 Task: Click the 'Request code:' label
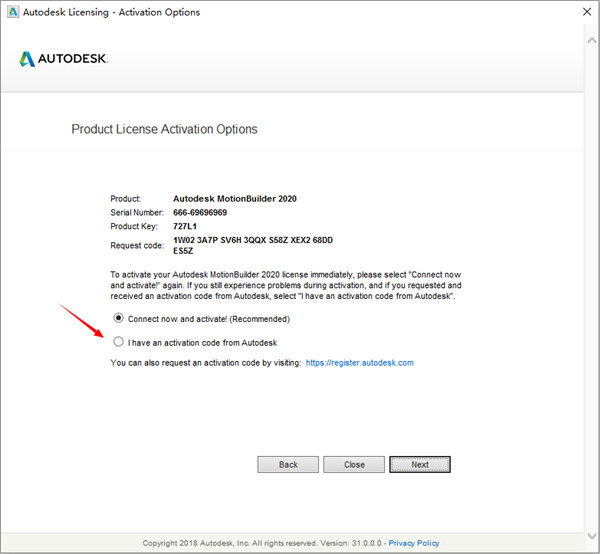click(137, 245)
